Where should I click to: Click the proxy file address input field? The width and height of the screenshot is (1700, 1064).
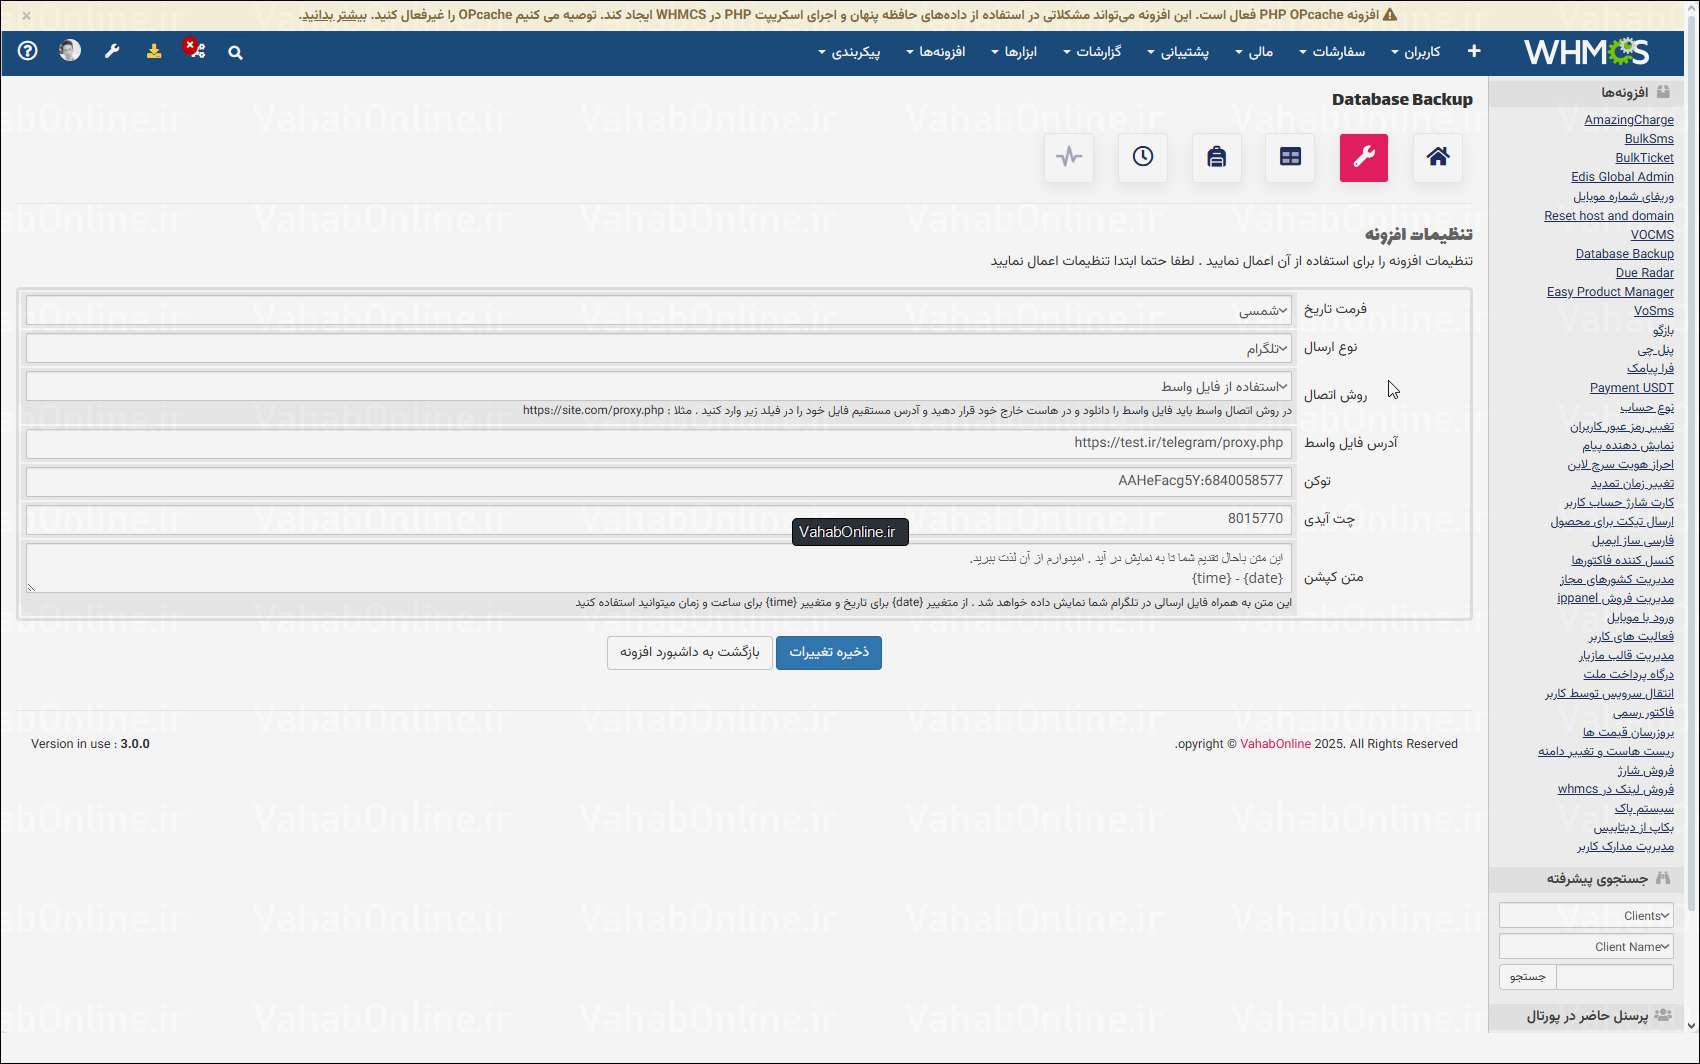(659, 443)
